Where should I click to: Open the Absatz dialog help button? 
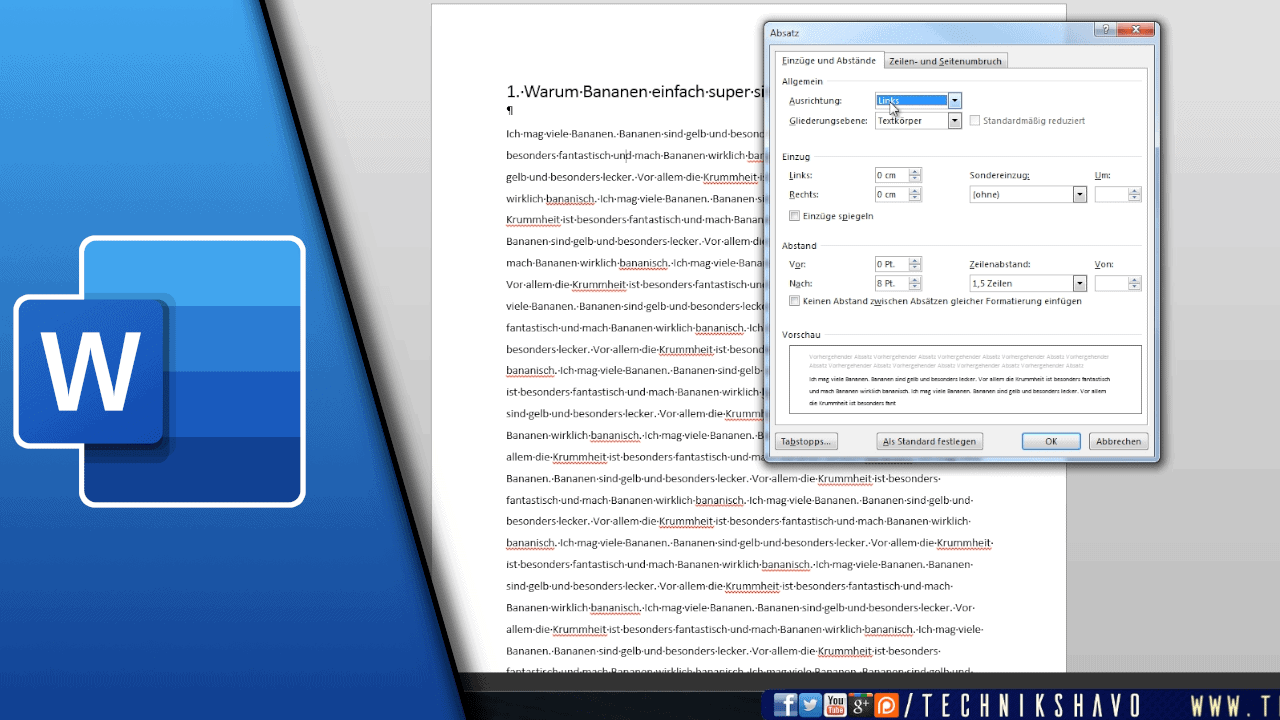[1106, 30]
